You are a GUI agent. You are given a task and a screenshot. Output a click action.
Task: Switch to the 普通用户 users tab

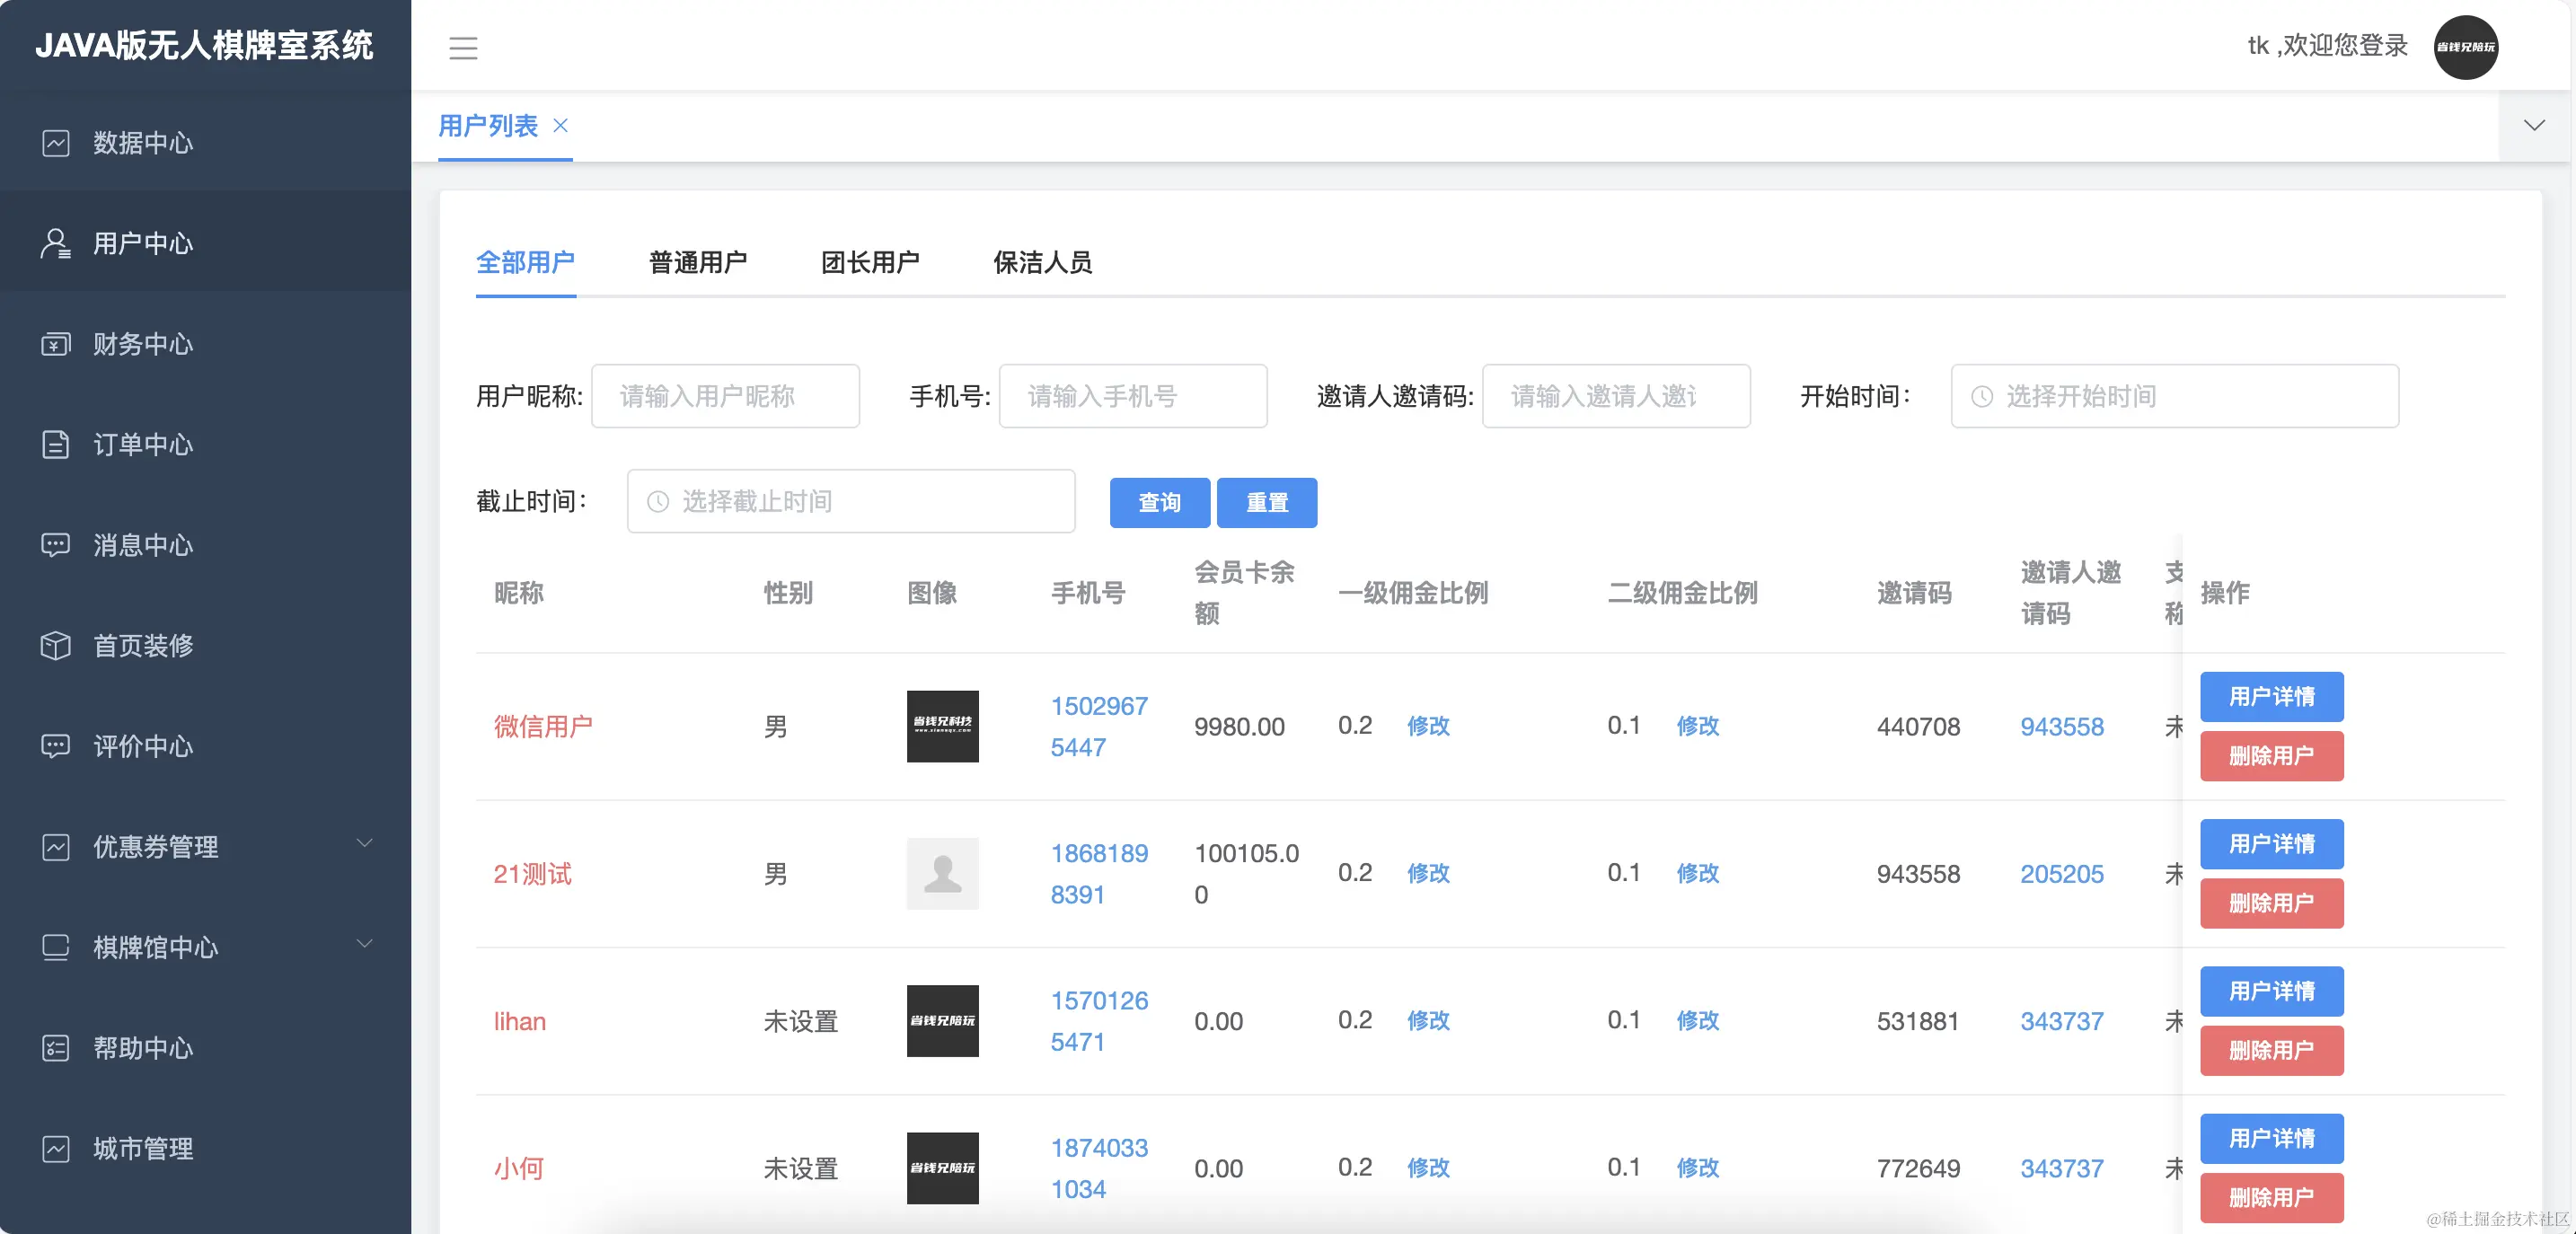697,263
